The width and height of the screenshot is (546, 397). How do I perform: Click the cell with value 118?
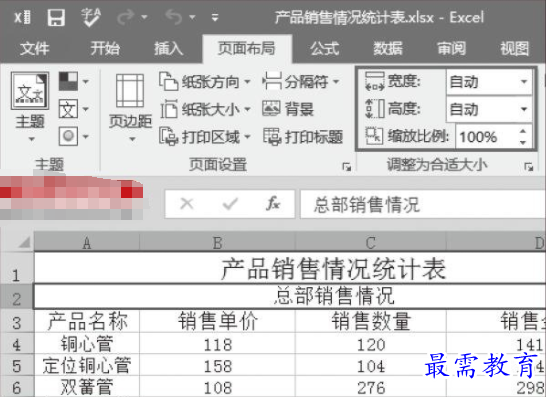[217, 344]
